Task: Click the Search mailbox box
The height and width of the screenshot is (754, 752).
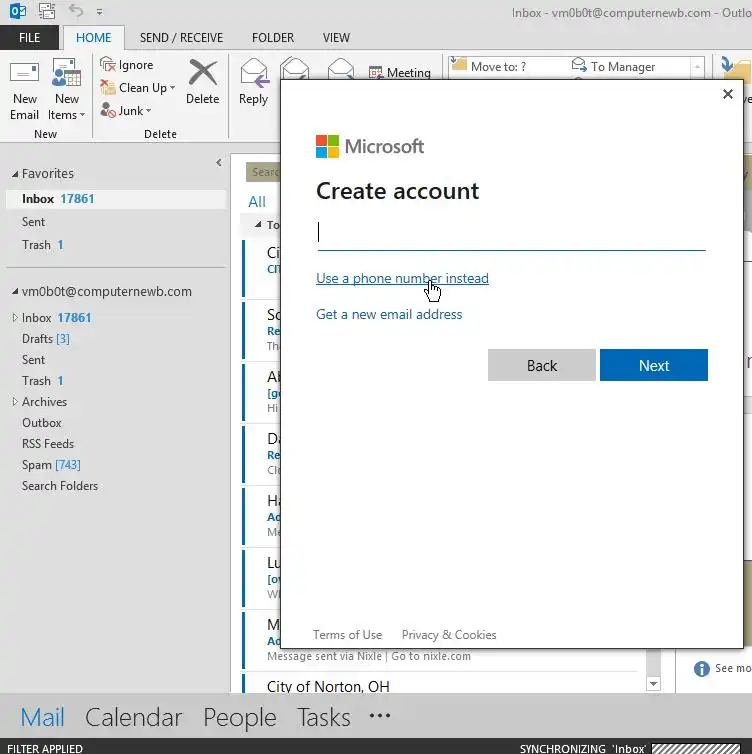Action: (x=263, y=172)
